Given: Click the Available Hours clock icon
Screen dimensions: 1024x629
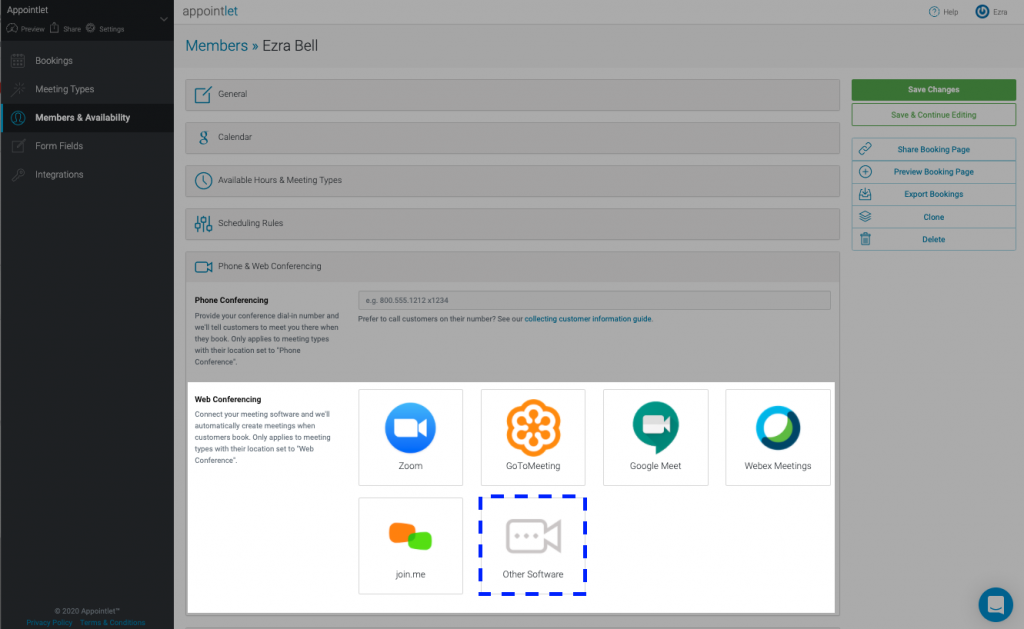Looking at the screenshot, I should 203,180.
